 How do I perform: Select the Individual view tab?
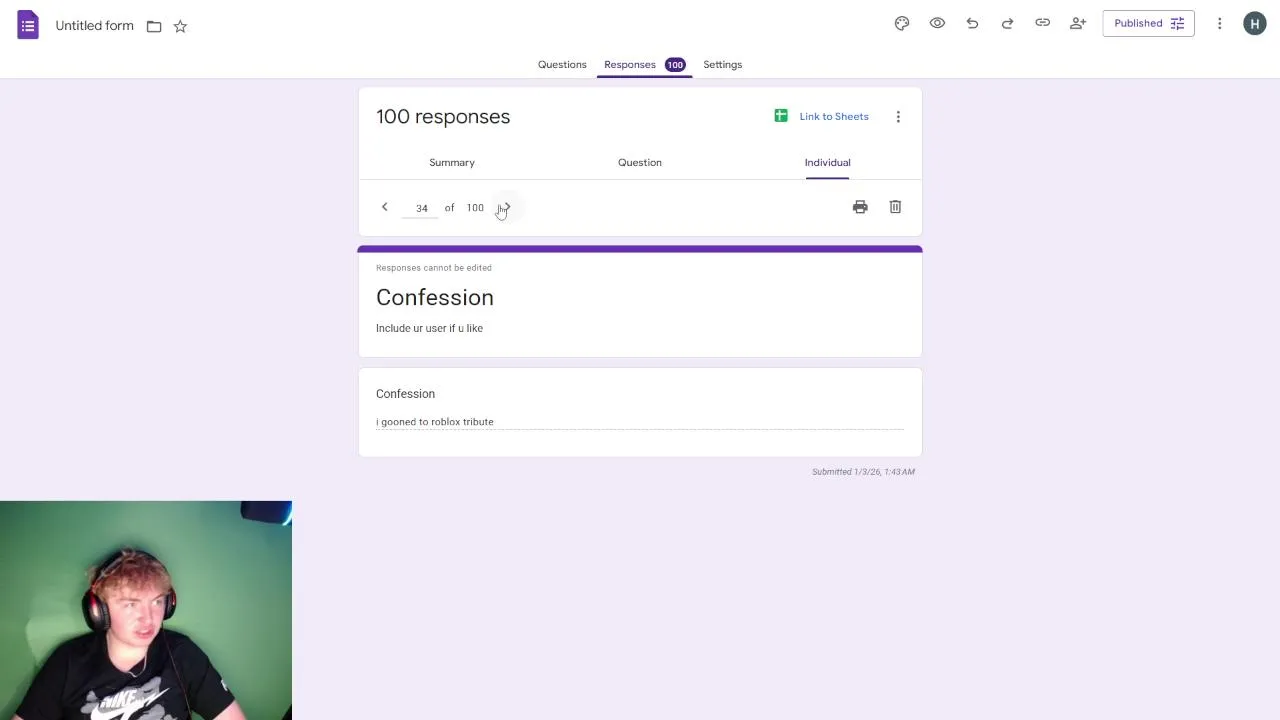(x=827, y=162)
